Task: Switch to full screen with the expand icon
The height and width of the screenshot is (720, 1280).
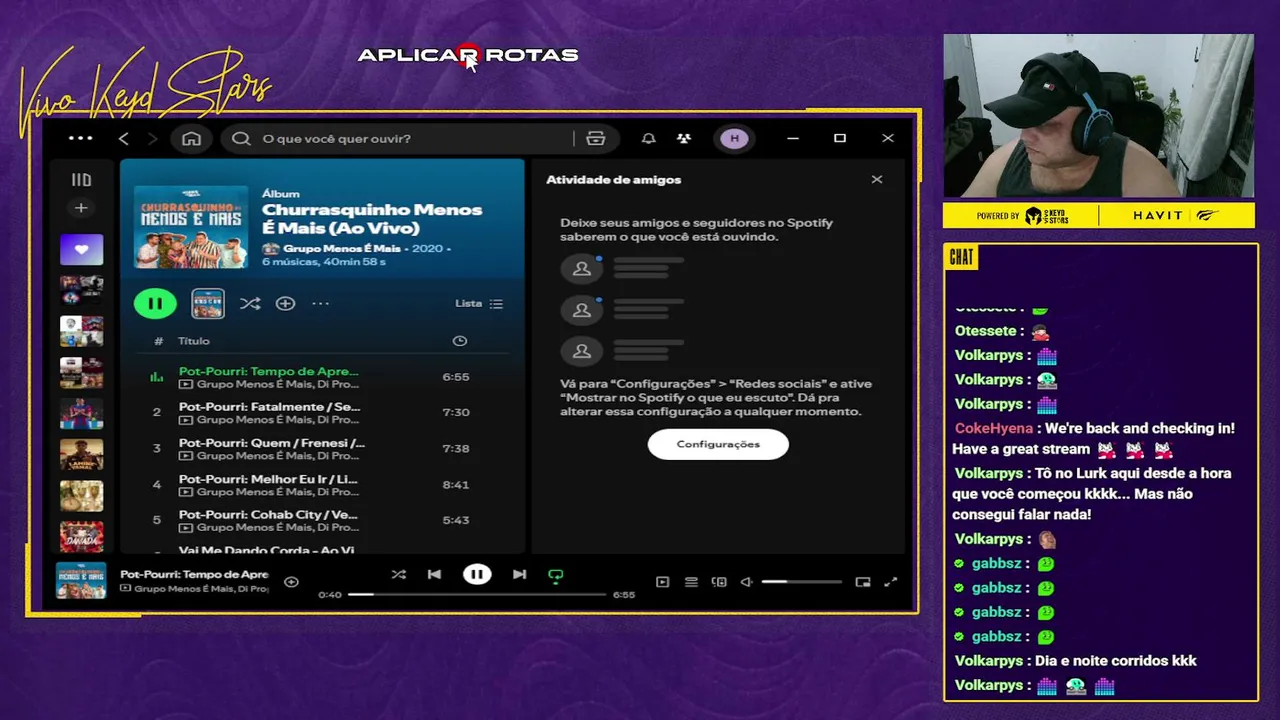Action: tap(891, 582)
